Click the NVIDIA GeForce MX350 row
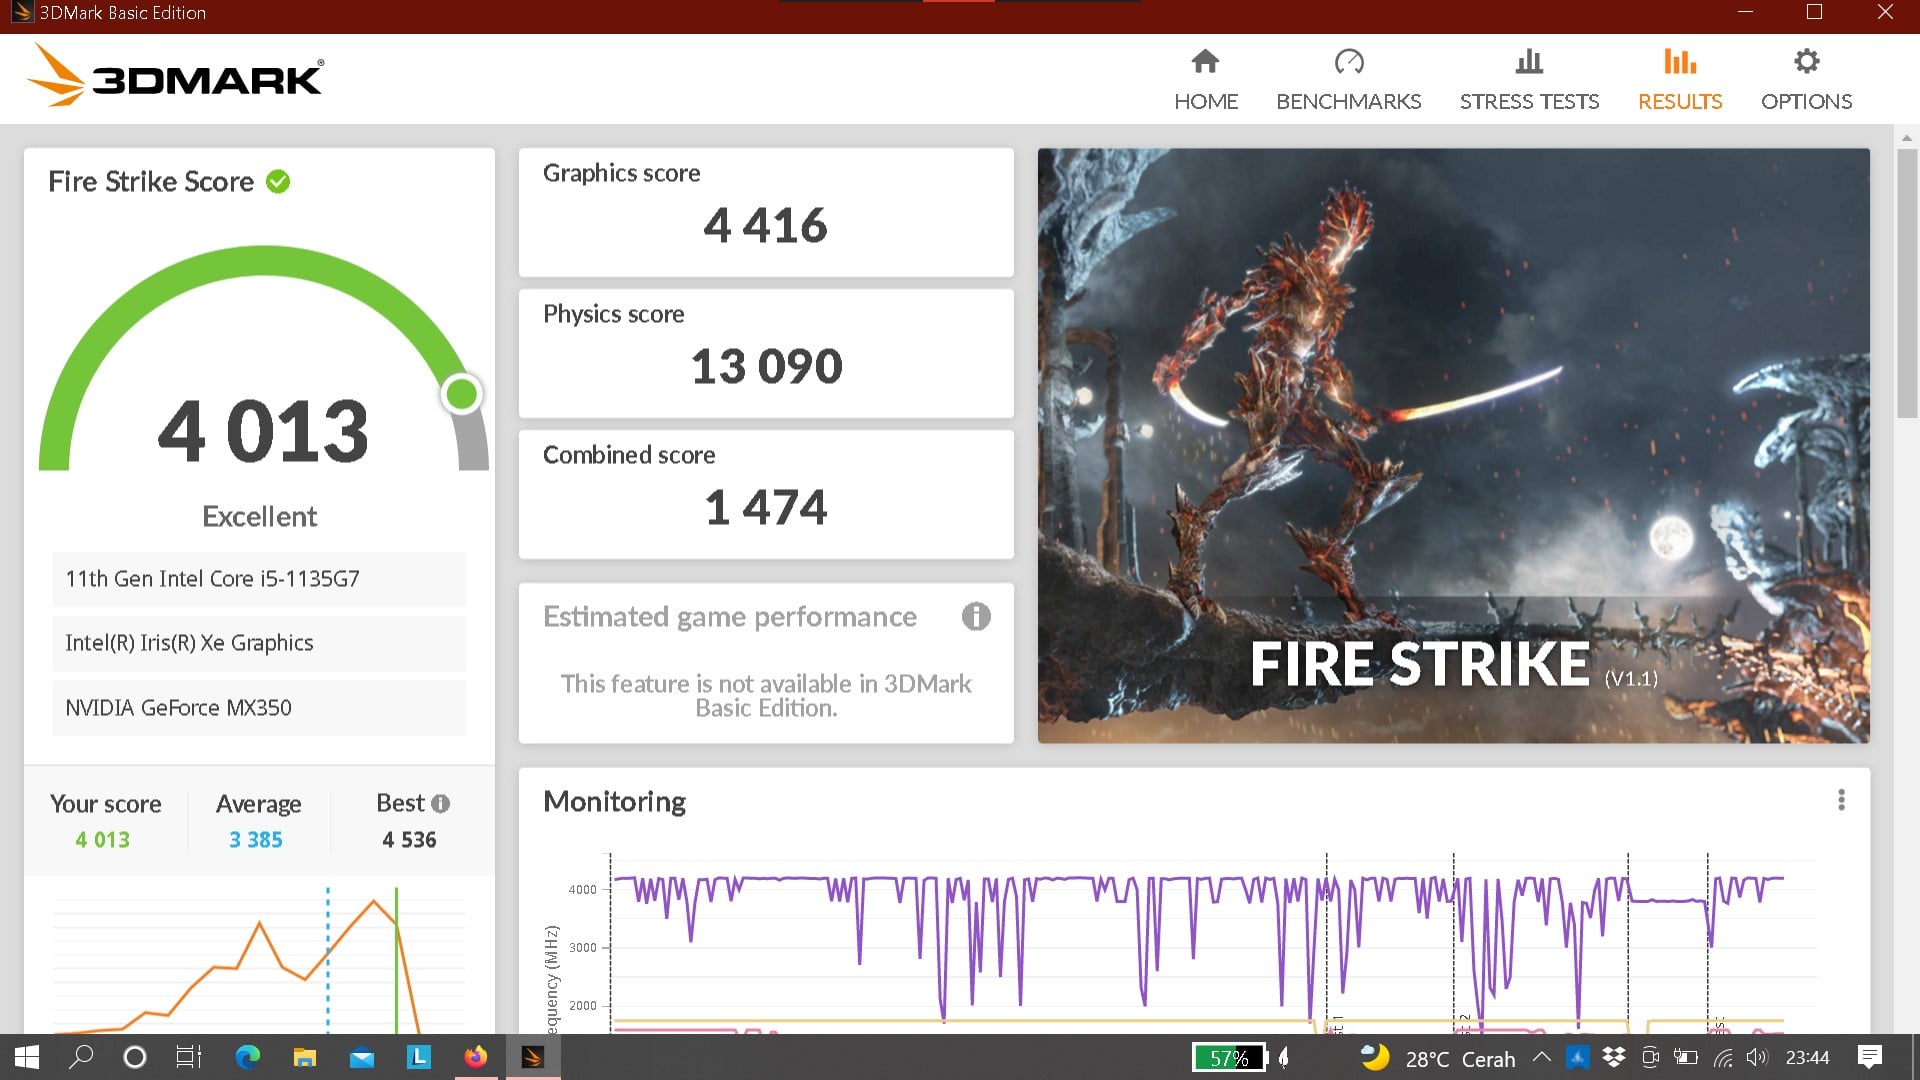This screenshot has width=1920, height=1080. 259,708
